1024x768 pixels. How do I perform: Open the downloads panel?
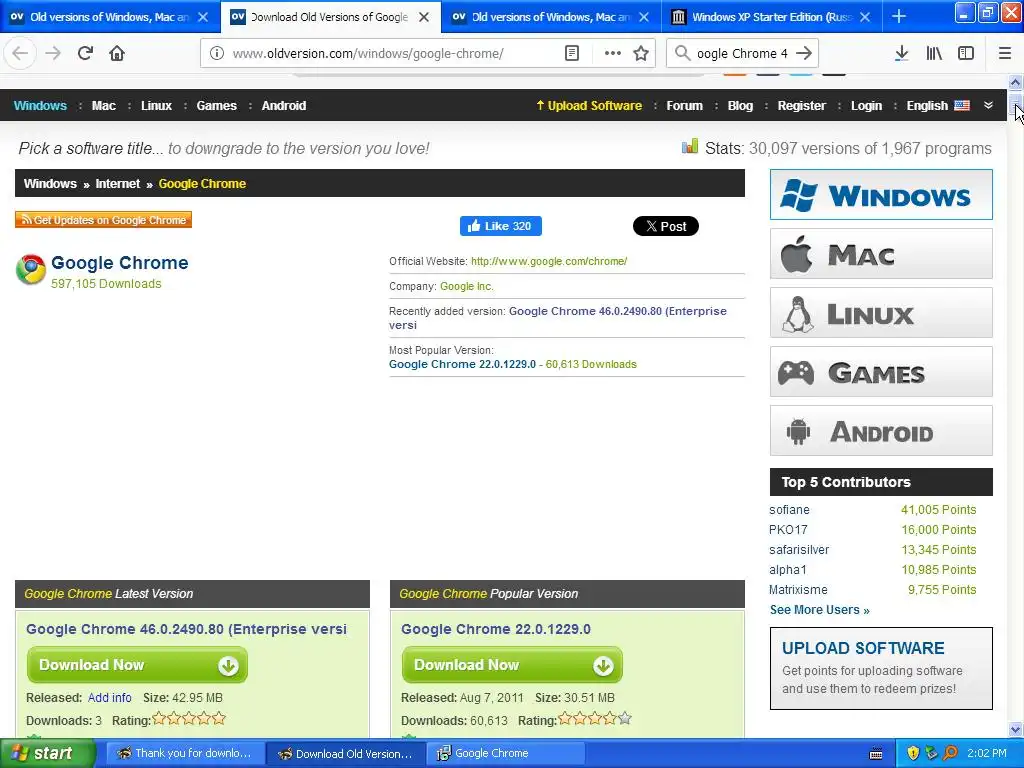click(x=901, y=53)
